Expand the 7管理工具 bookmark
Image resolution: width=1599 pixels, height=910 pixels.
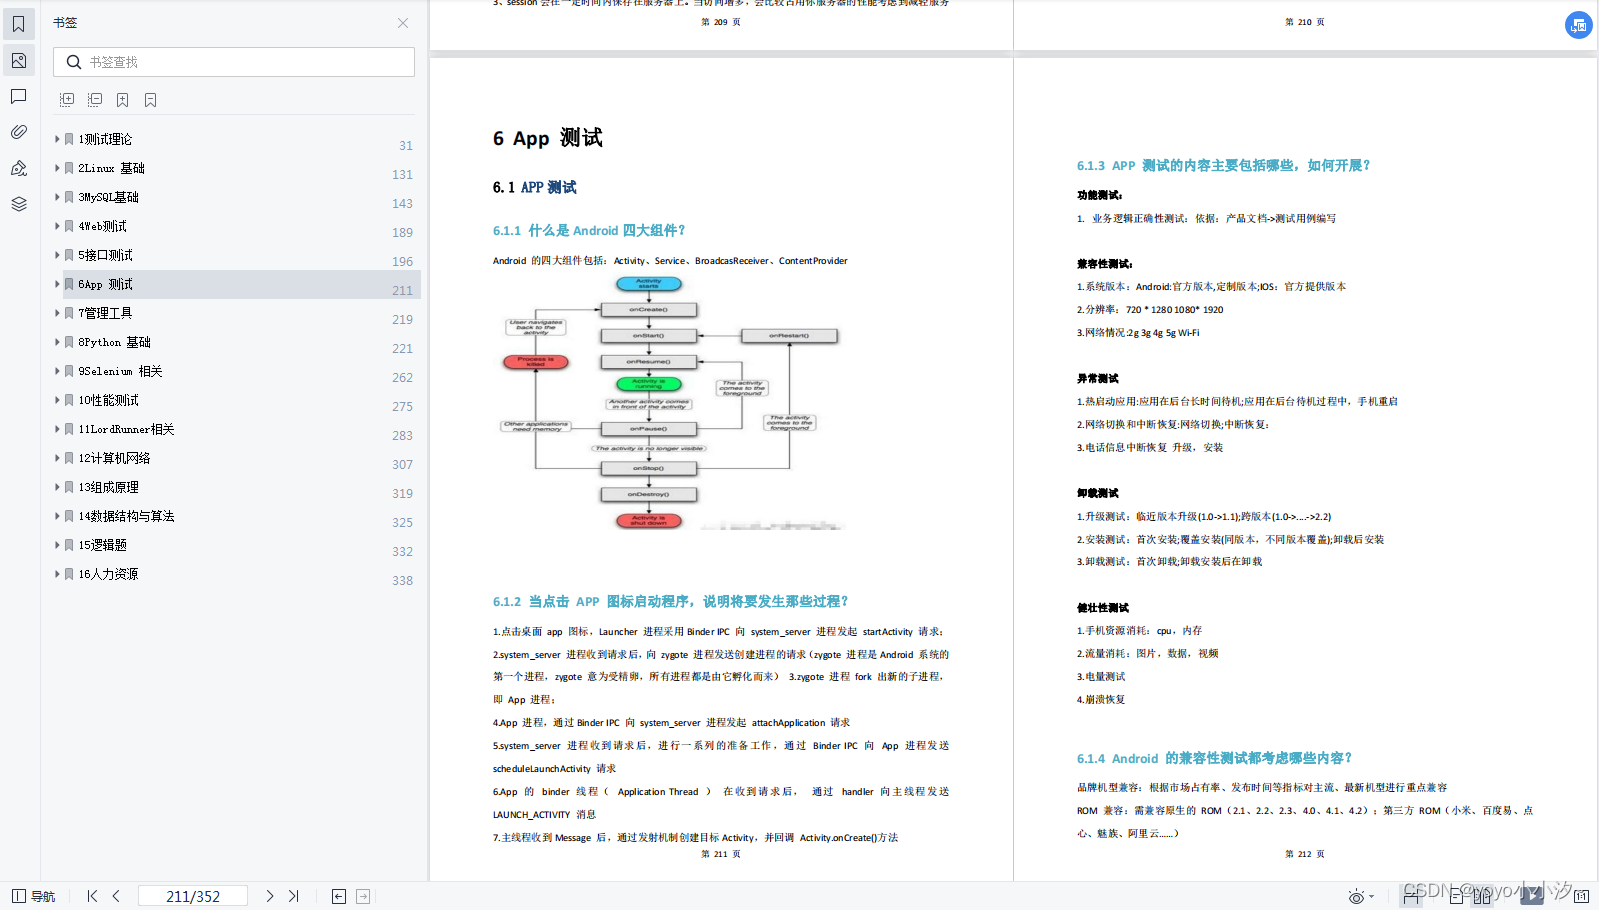tap(57, 313)
